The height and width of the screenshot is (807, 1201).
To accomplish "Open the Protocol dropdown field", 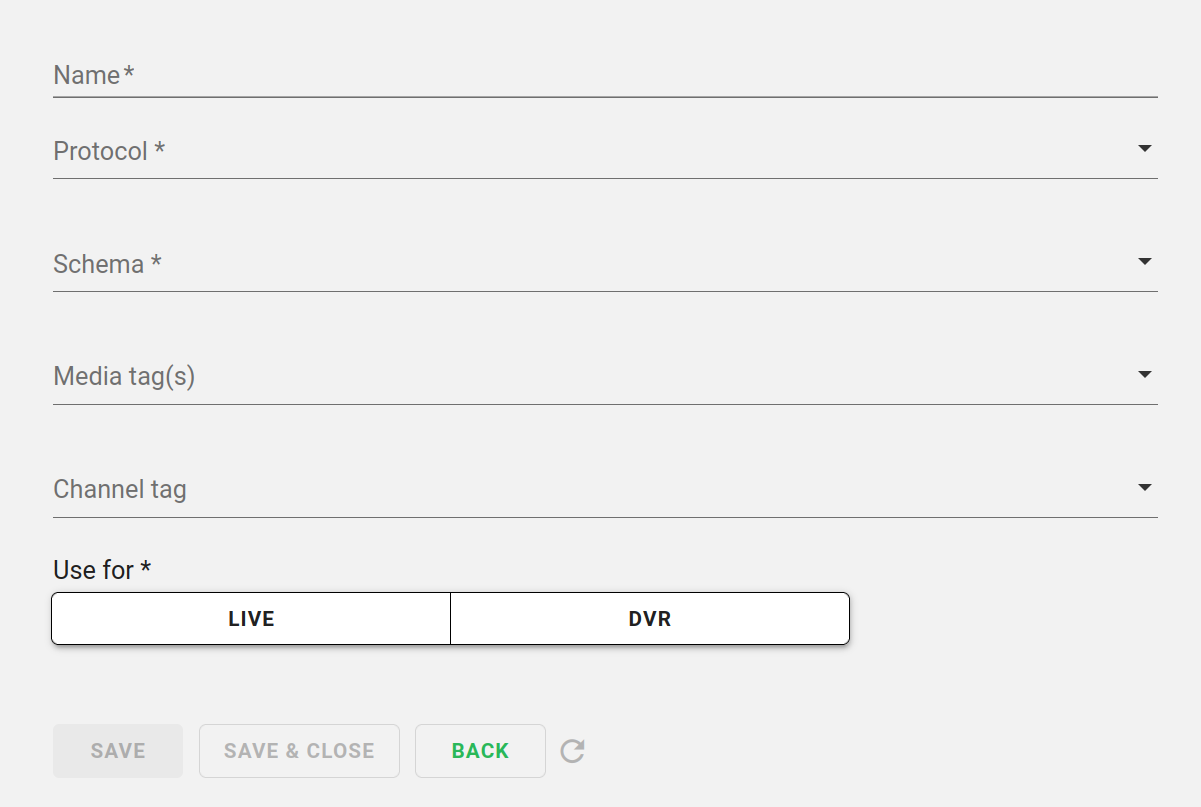I will tap(600, 152).
